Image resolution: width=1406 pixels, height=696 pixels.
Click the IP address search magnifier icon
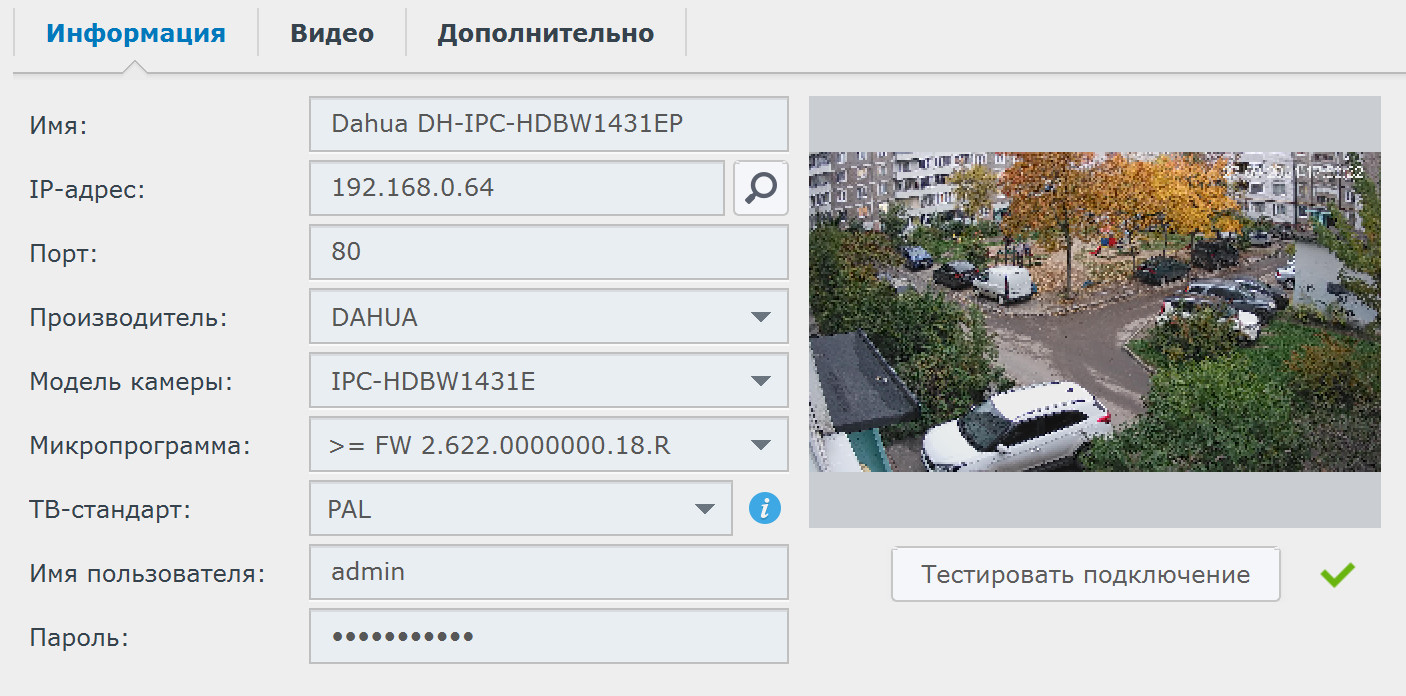pyautogui.click(x=760, y=187)
